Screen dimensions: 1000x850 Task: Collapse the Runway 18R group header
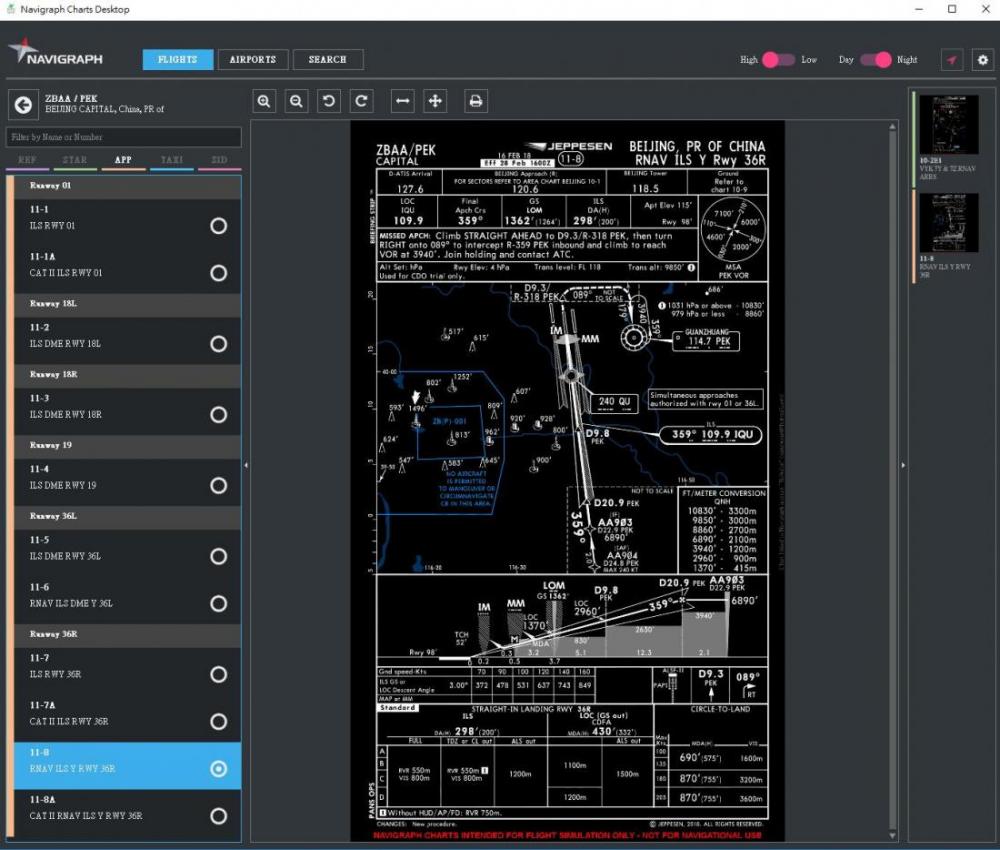(128, 375)
